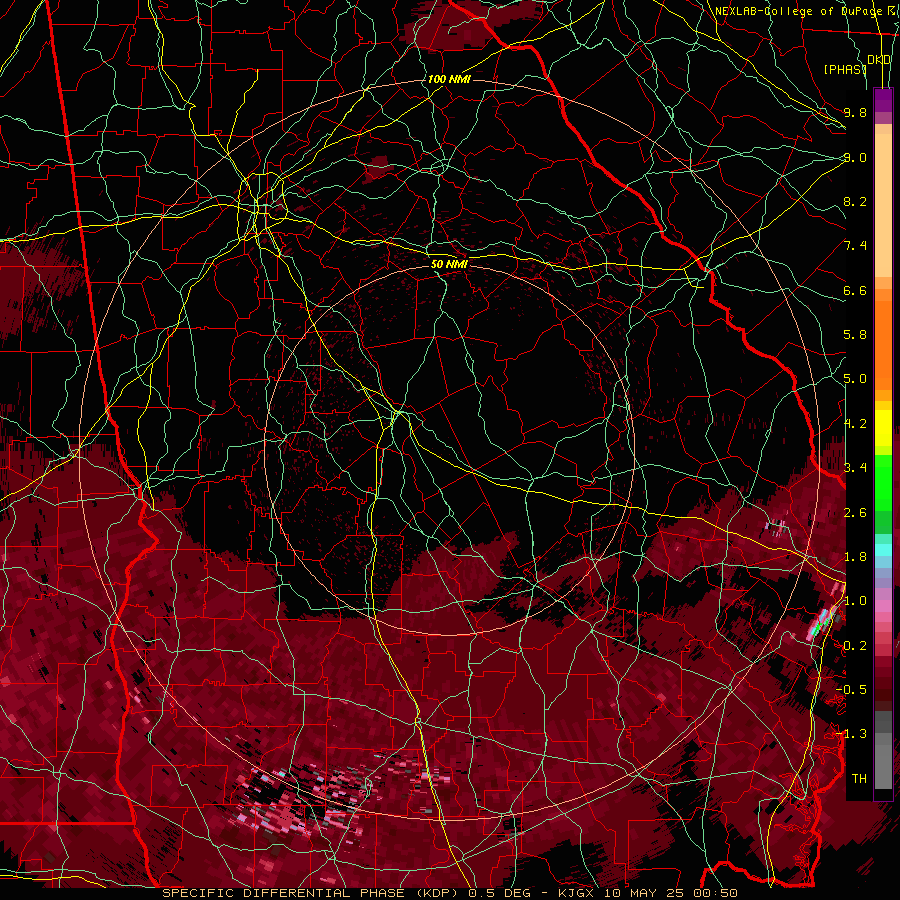Viewport: 900px width, 900px height.
Task: Click the 1.0 value on the color scale
Action: pos(855,601)
